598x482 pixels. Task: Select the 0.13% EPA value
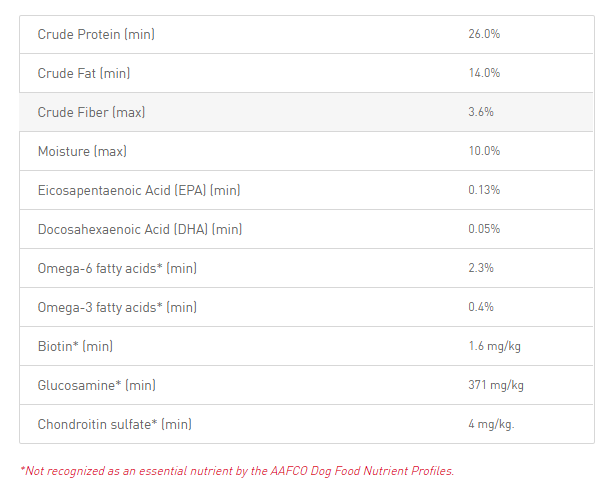pyautogui.click(x=484, y=190)
